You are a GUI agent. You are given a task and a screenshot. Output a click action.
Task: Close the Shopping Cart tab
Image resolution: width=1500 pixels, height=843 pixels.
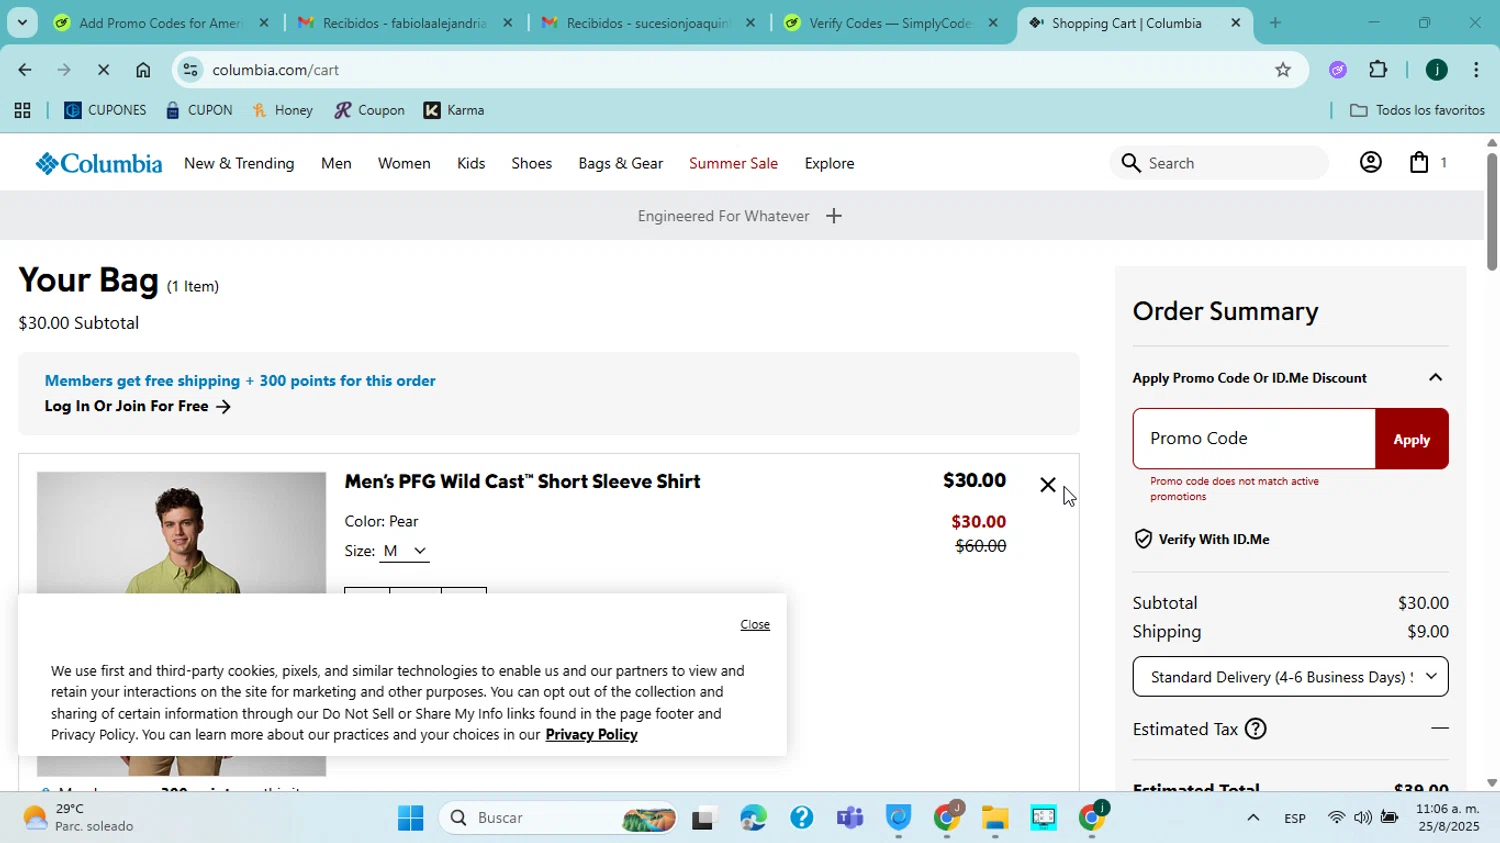point(1235,23)
